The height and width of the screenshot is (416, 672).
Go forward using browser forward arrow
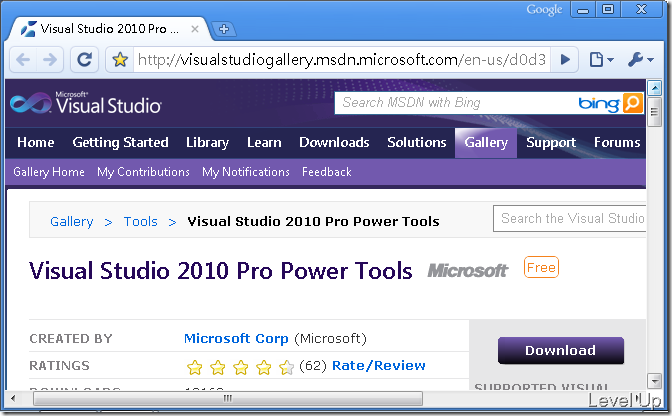[49, 60]
